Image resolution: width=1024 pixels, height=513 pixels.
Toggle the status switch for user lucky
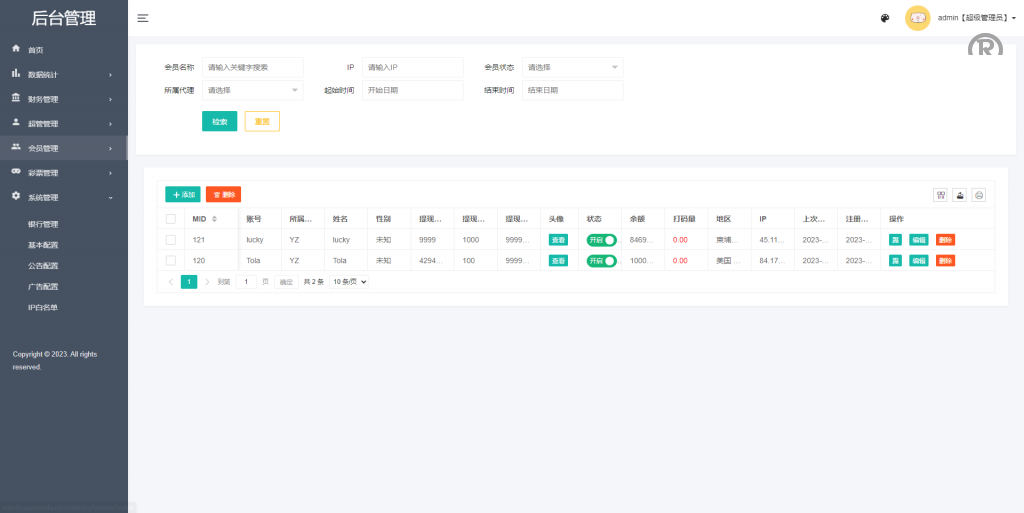click(602, 240)
